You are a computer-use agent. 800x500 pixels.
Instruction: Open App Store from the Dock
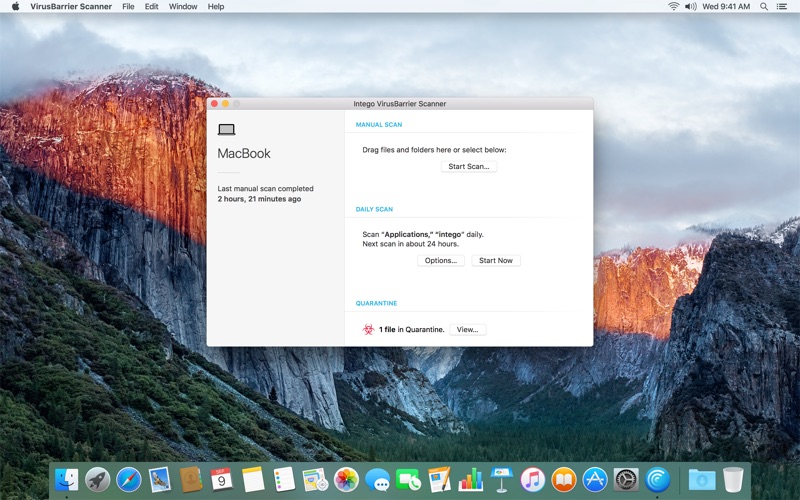[x=595, y=480]
